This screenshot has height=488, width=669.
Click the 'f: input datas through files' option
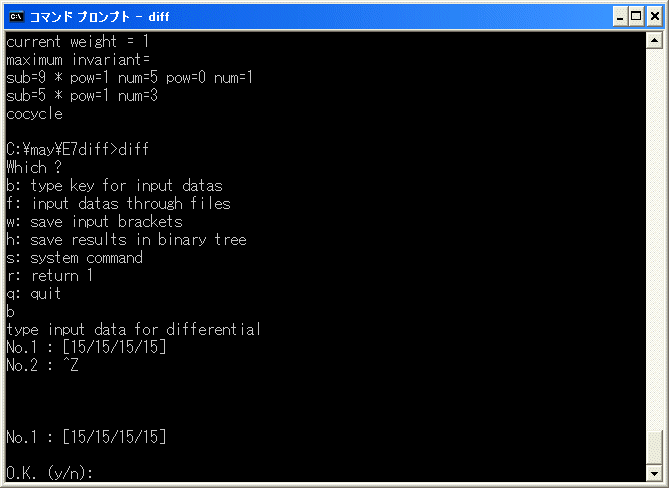click(119, 203)
